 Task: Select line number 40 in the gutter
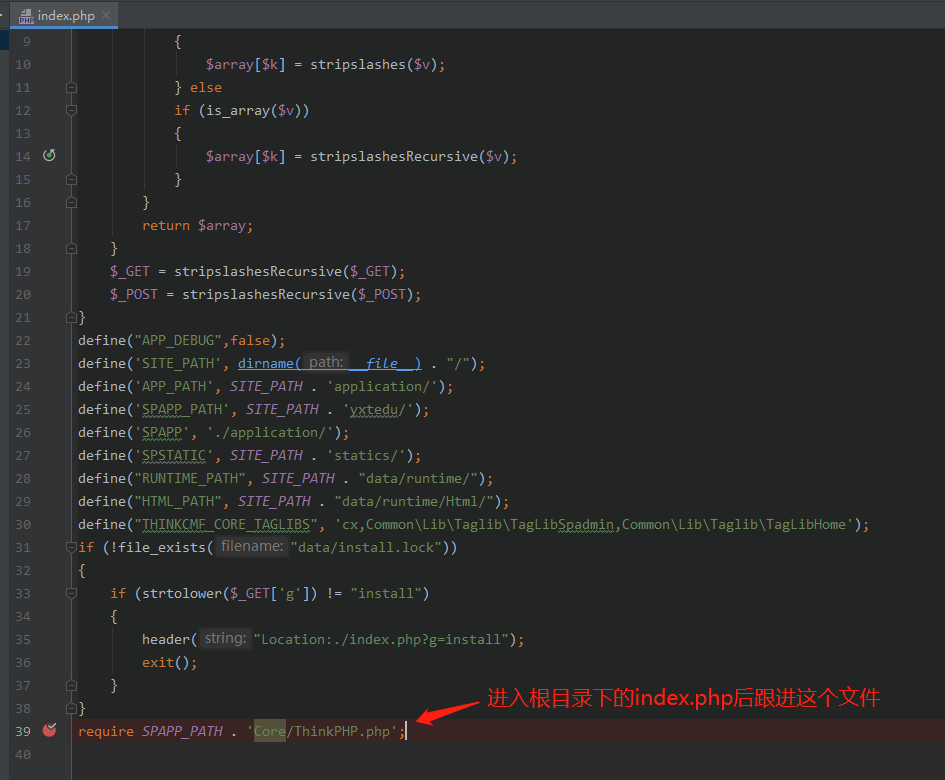tap(23, 755)
